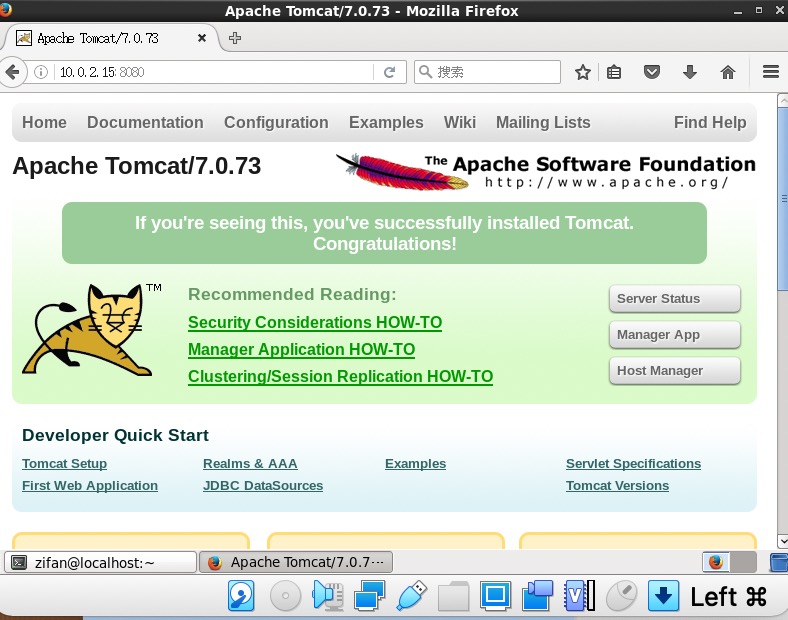Open the Mailing Lists navigation item
The height and width of the screenshot is (620, 788).
pos(543,122)
